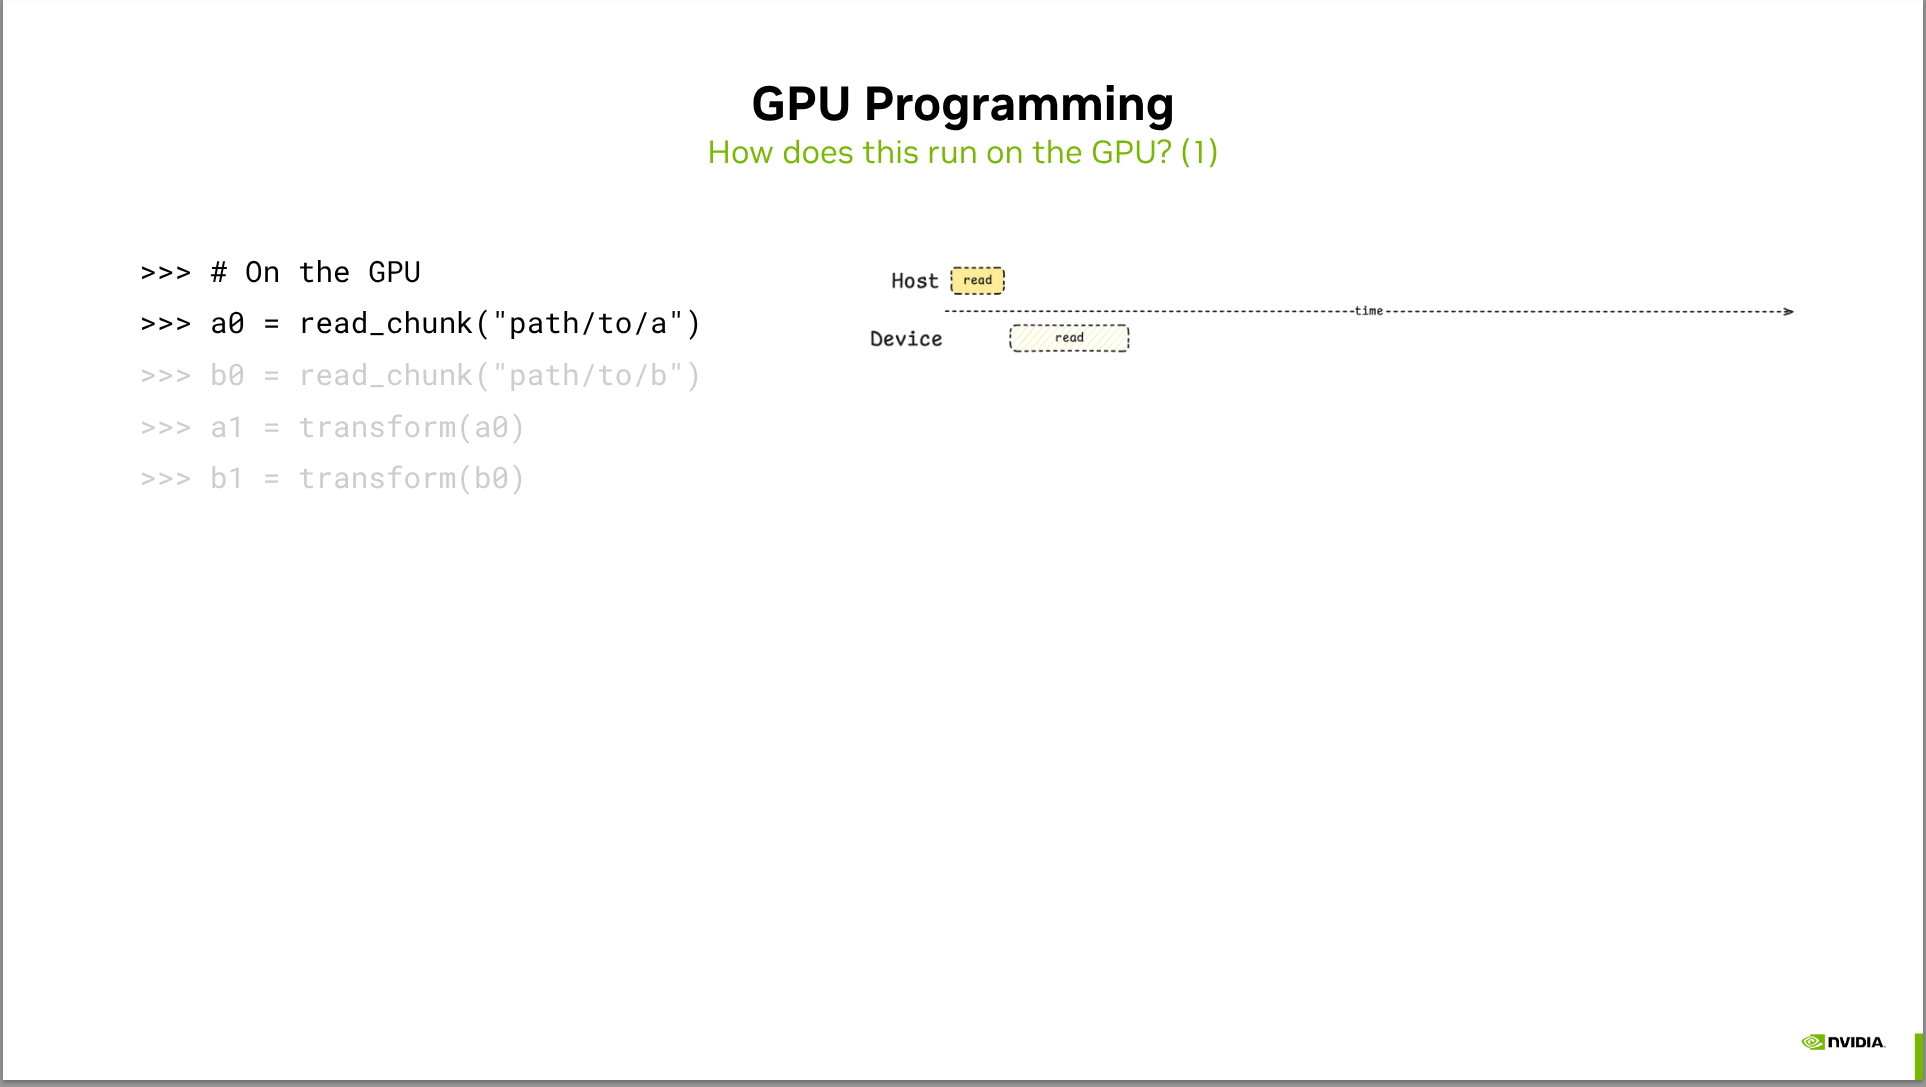Click the 'time' label on the axis

pos(1368,311)
